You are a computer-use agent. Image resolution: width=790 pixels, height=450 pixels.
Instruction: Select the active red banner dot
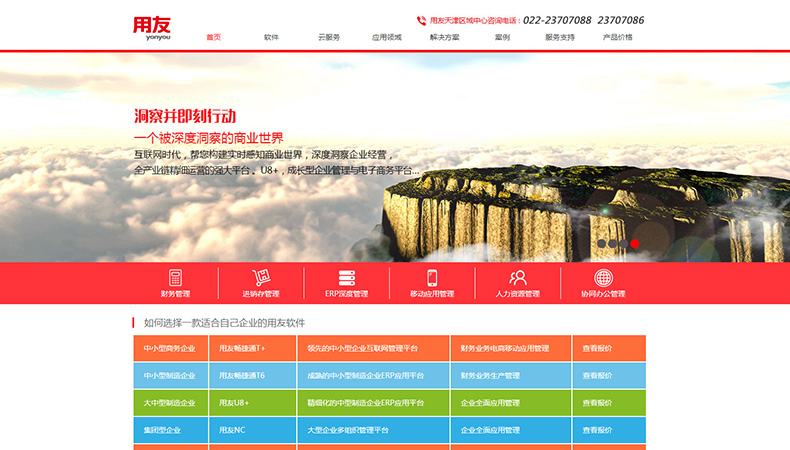(634, 243)
